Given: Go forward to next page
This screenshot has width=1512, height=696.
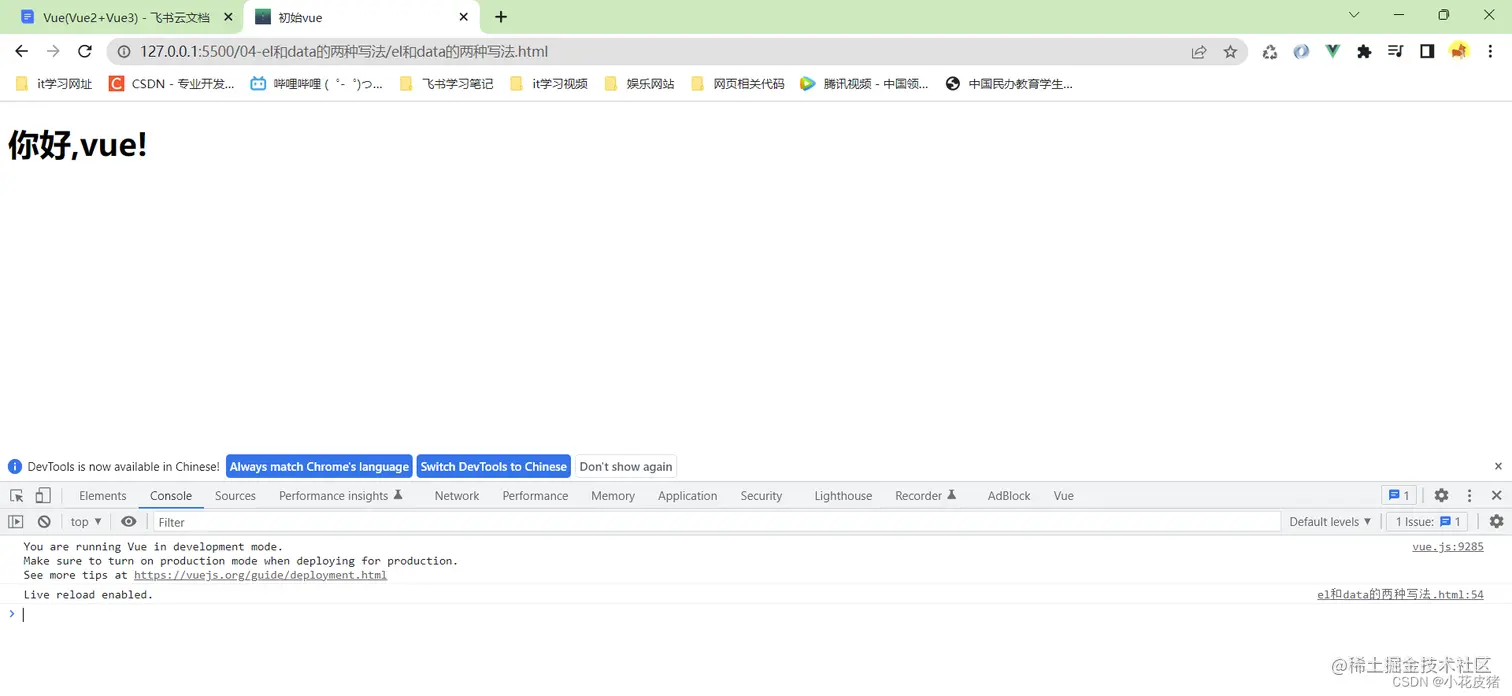Looking at the screenshot, I should [x=53, y=51].
